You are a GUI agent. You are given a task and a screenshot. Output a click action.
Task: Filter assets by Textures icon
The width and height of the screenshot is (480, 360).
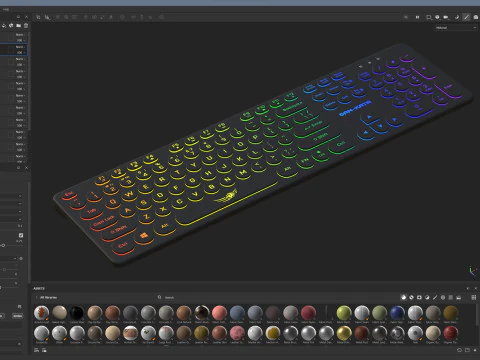[x=451, y=297]
